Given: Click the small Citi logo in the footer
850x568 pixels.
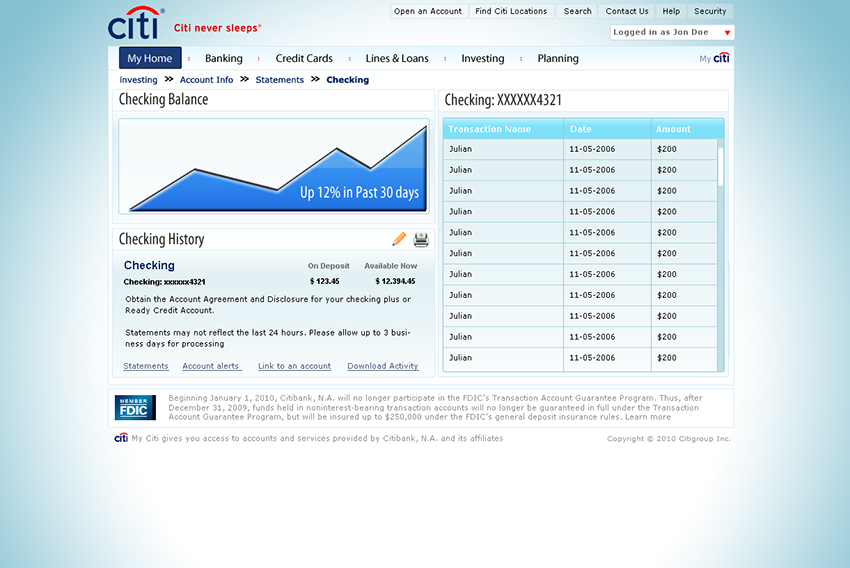Looking at the screenshot, I should pos(121,437).
